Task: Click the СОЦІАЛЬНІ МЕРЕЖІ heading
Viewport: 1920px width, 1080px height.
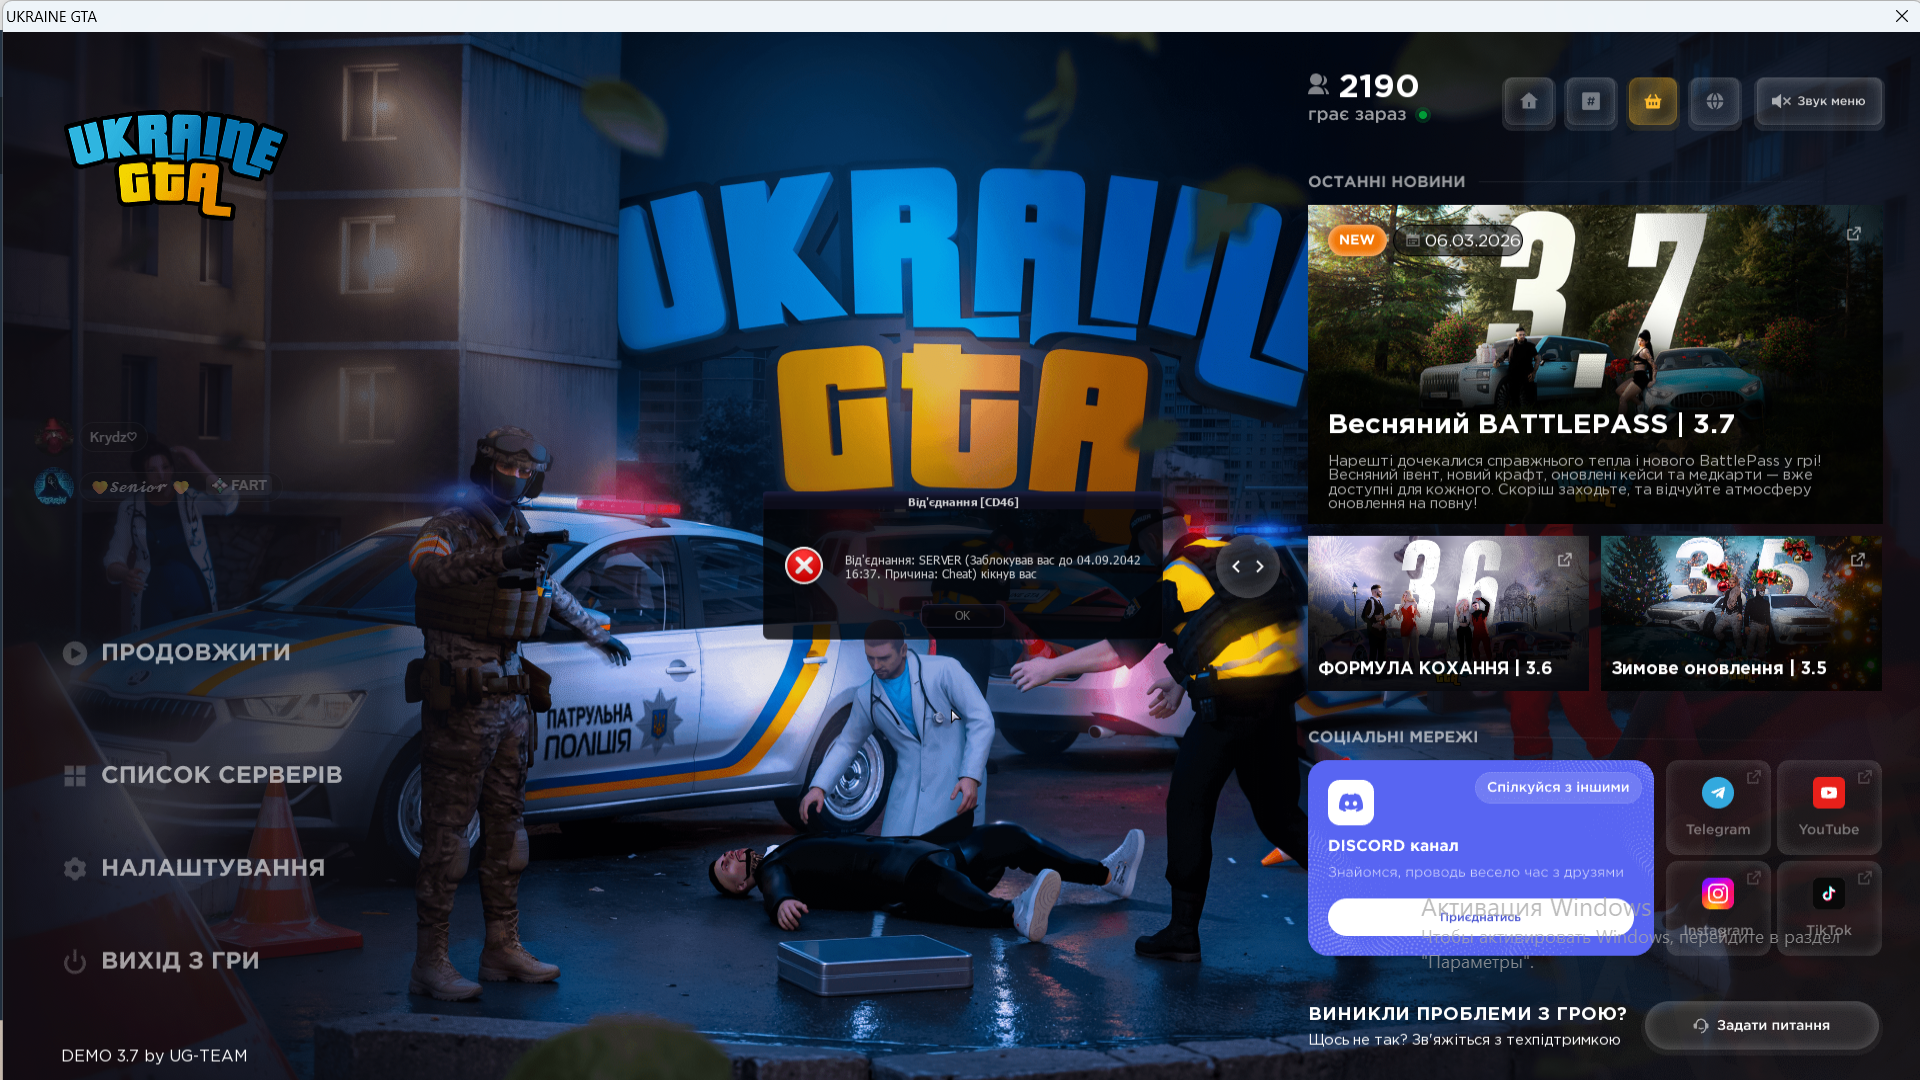Action: coord(1393,737)
